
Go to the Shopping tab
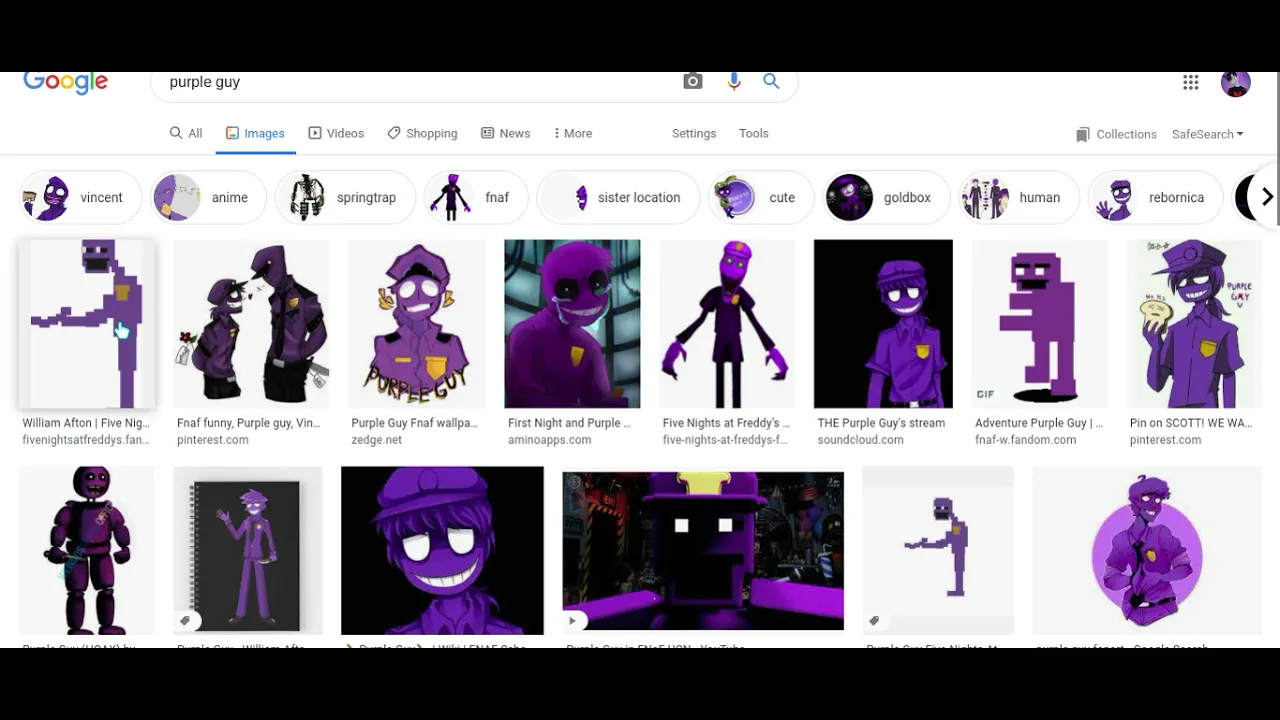point(422,133)
